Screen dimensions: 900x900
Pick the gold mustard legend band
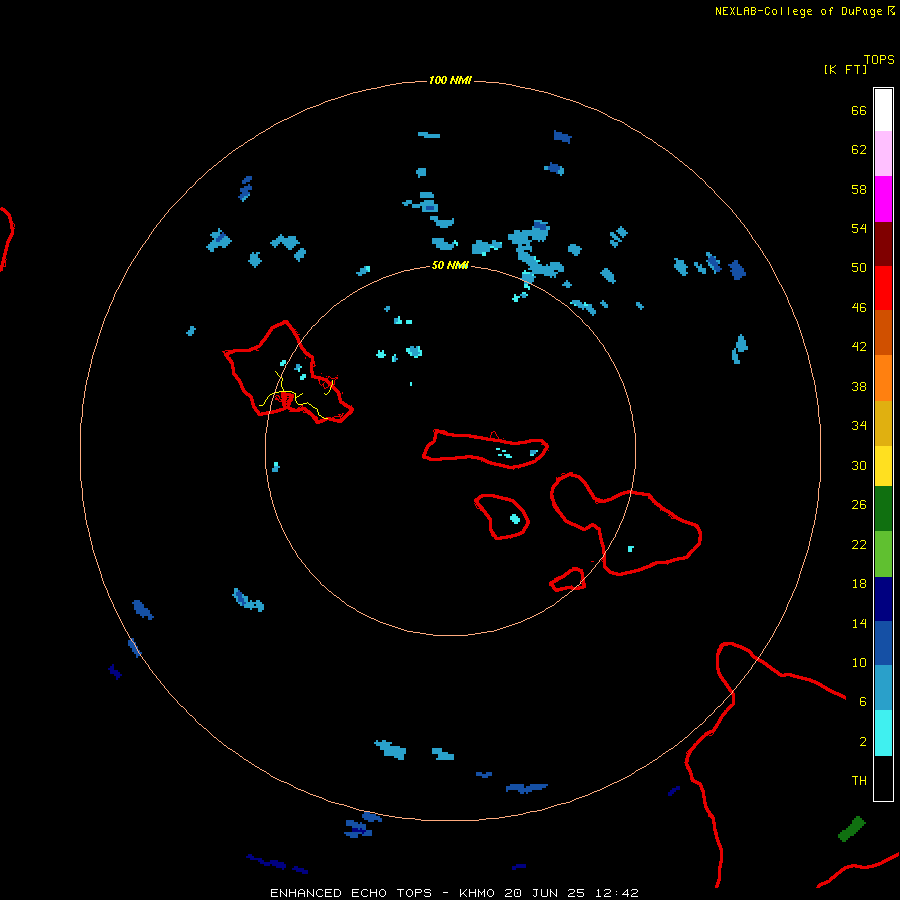pos(883,423)
